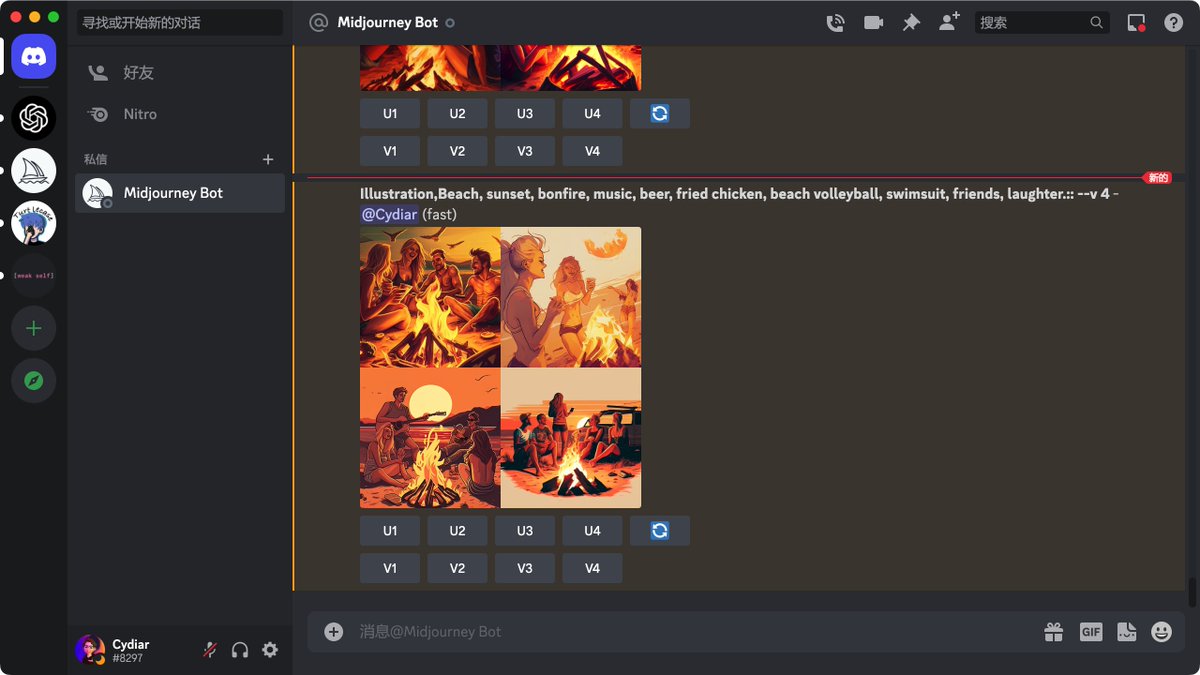Open the Explore compass in the server list
The height and width of the screenshot is (675, 1200).
tap(33, 380)
